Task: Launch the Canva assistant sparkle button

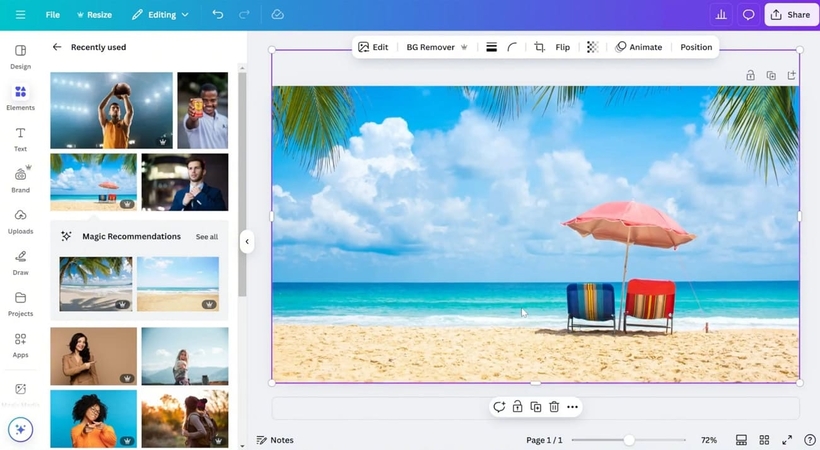Action: [x=20, y=430]
